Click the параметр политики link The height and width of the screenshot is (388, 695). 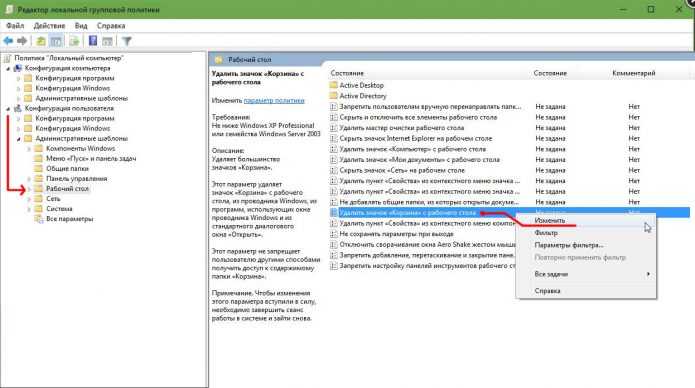click(274, 101)
